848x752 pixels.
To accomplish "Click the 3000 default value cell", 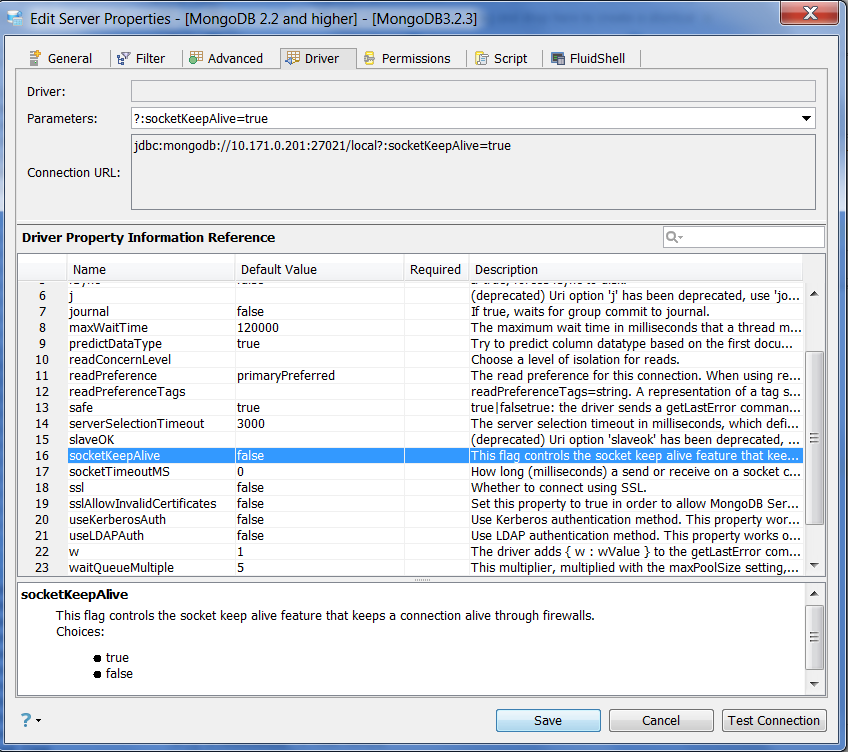I will 319,424.
